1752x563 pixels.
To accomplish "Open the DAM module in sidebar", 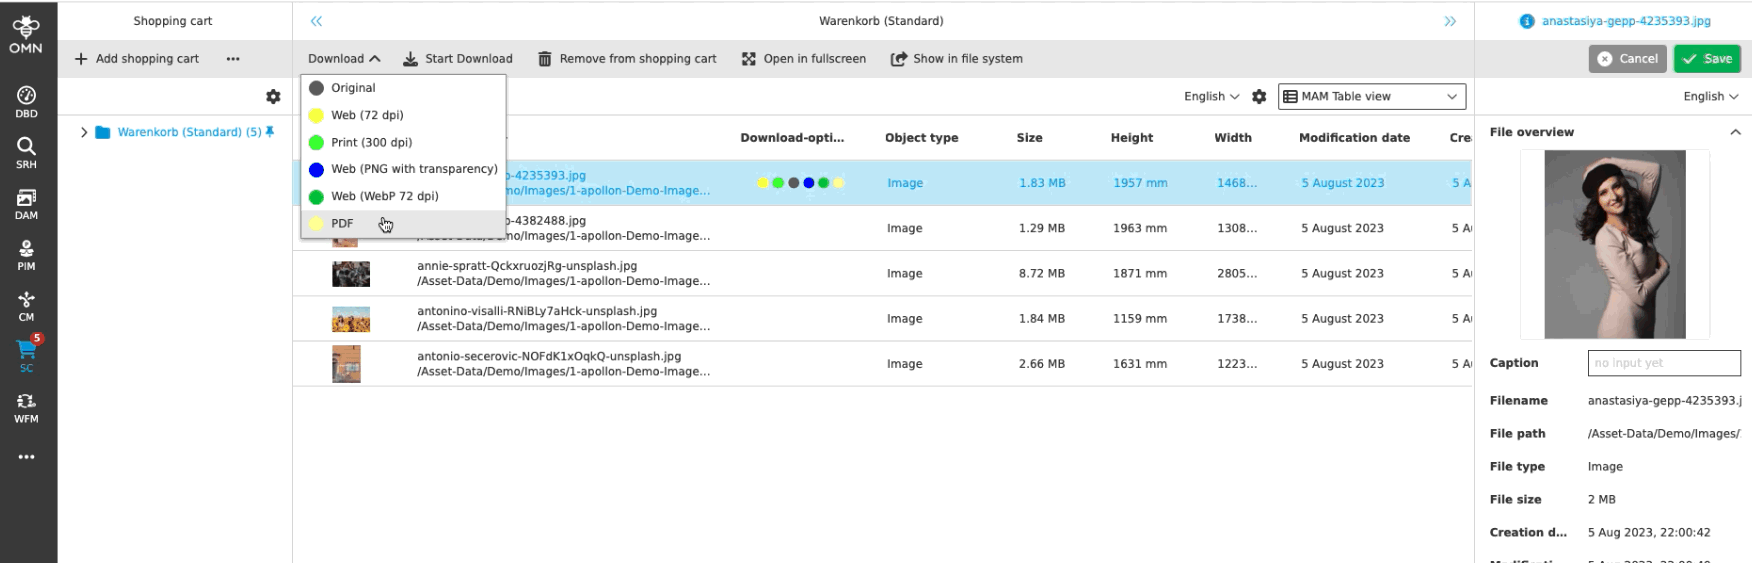I will [26, 203].
